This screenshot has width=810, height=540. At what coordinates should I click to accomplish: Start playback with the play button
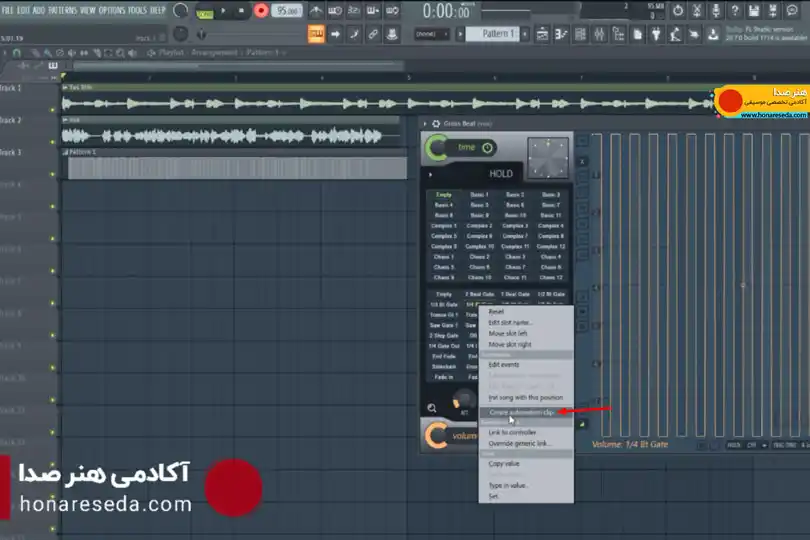(223, 10)
